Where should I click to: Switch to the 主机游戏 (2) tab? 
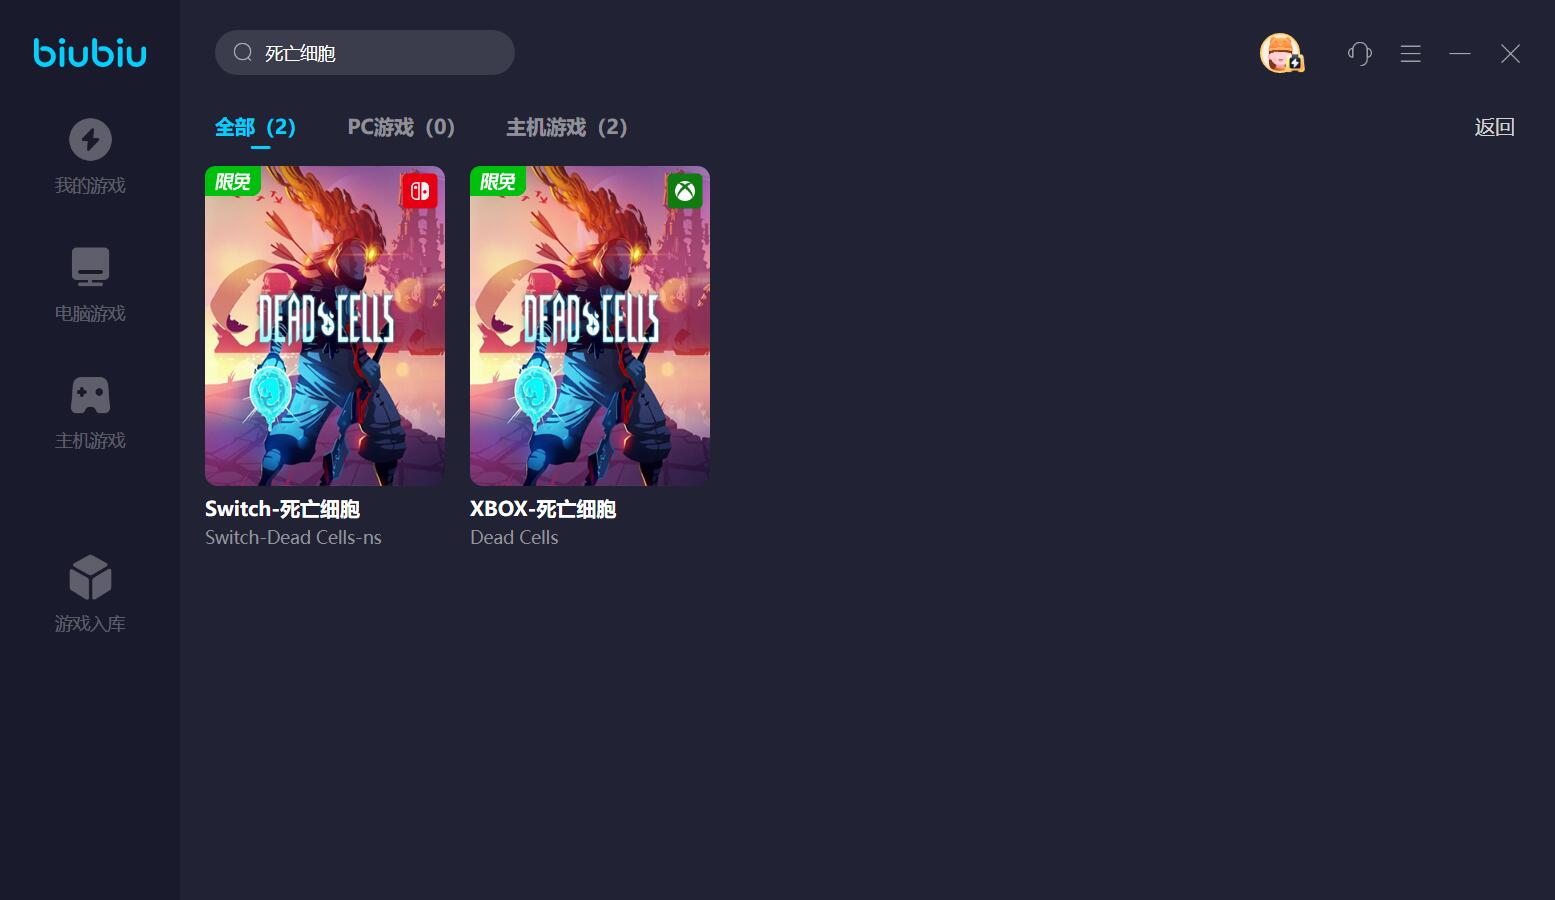(567, 127)
